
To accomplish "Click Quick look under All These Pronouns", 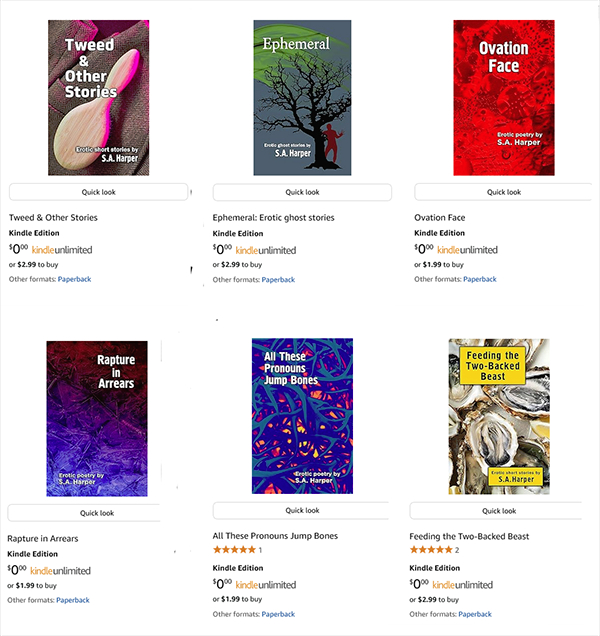I will point(301,510).
